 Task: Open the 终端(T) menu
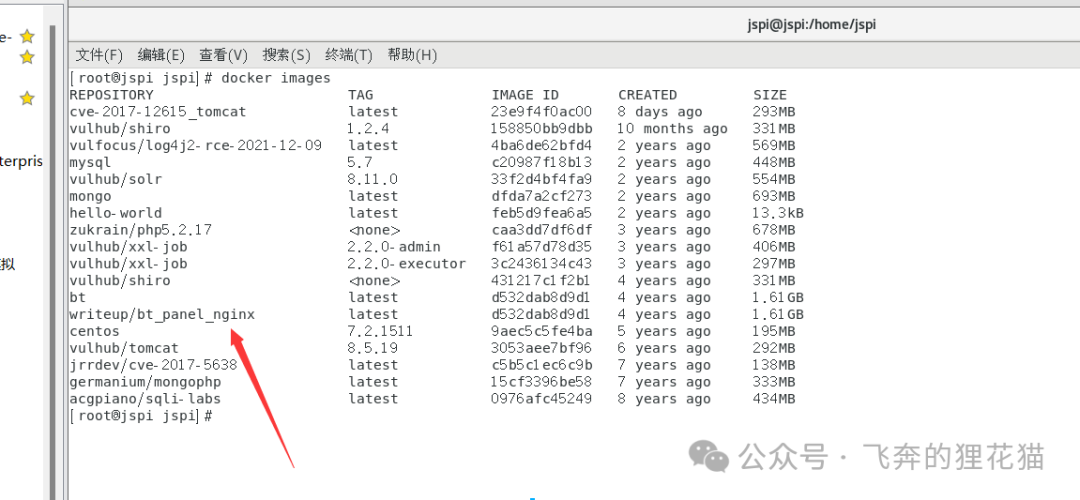click(349, 55)
